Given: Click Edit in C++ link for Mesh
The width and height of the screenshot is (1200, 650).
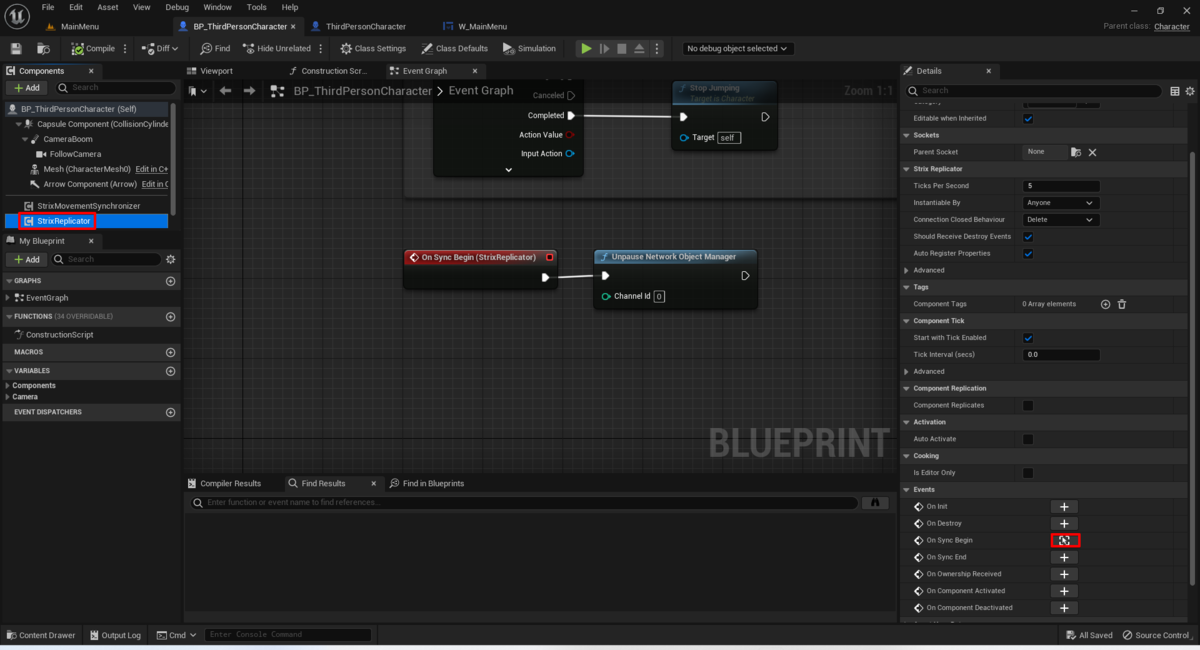Looking at the screenshot, I should pos(151,169).
